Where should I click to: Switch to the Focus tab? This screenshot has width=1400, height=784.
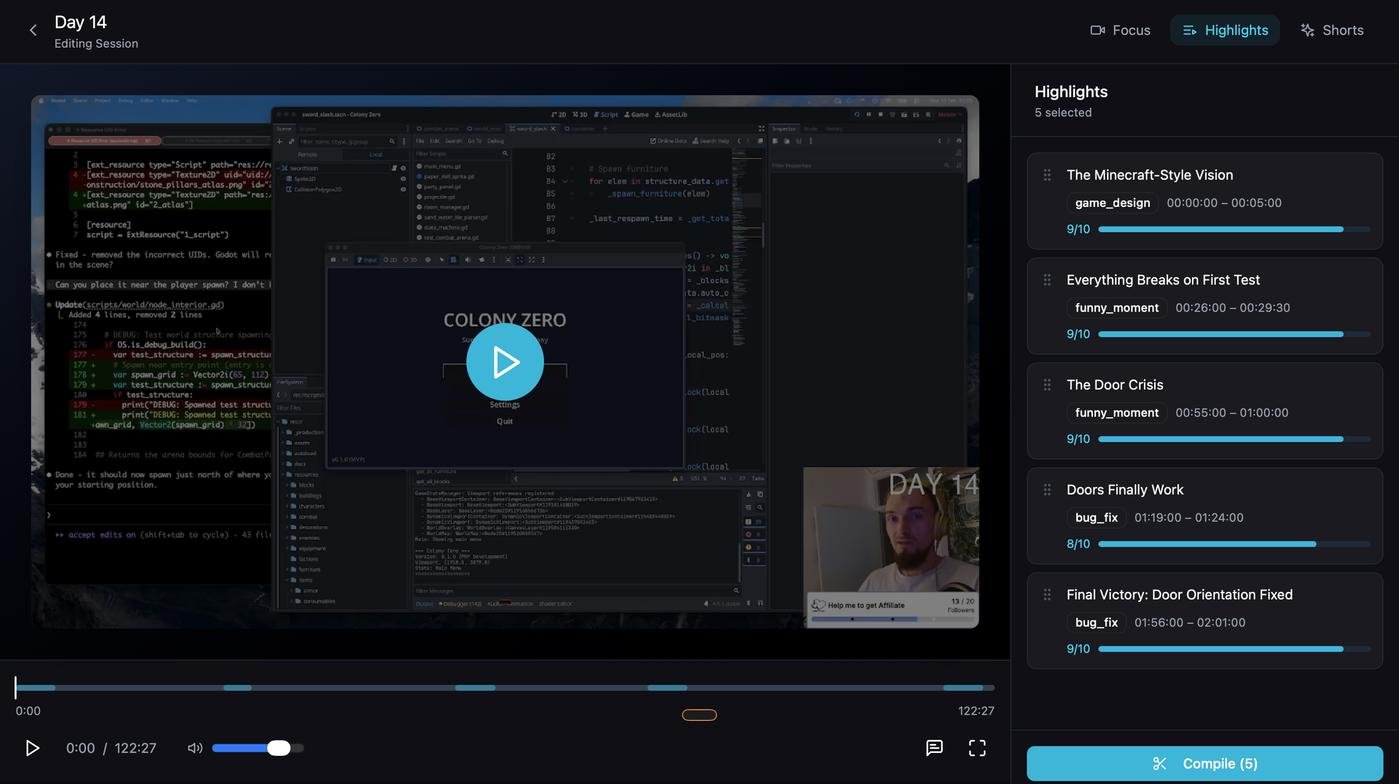click(1120, 30)
